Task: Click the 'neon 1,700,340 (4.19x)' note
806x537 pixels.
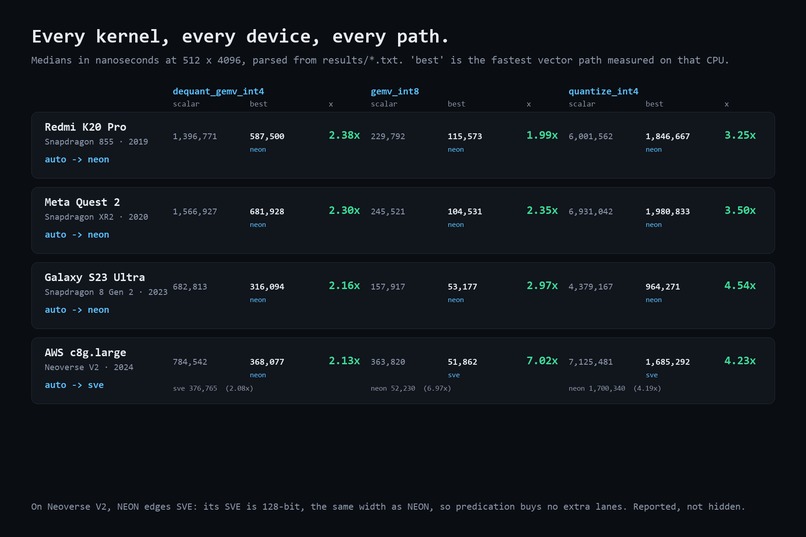Action: [x=615, y=388]
